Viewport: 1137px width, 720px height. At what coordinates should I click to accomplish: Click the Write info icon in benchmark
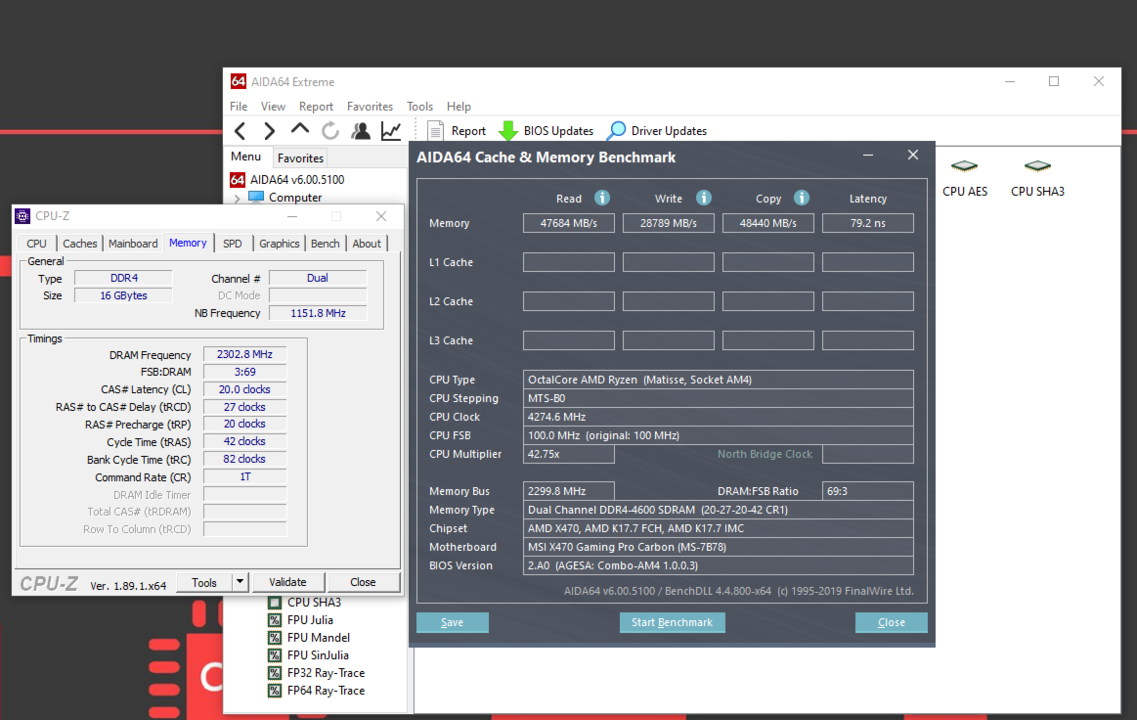(x=703, y=198)
